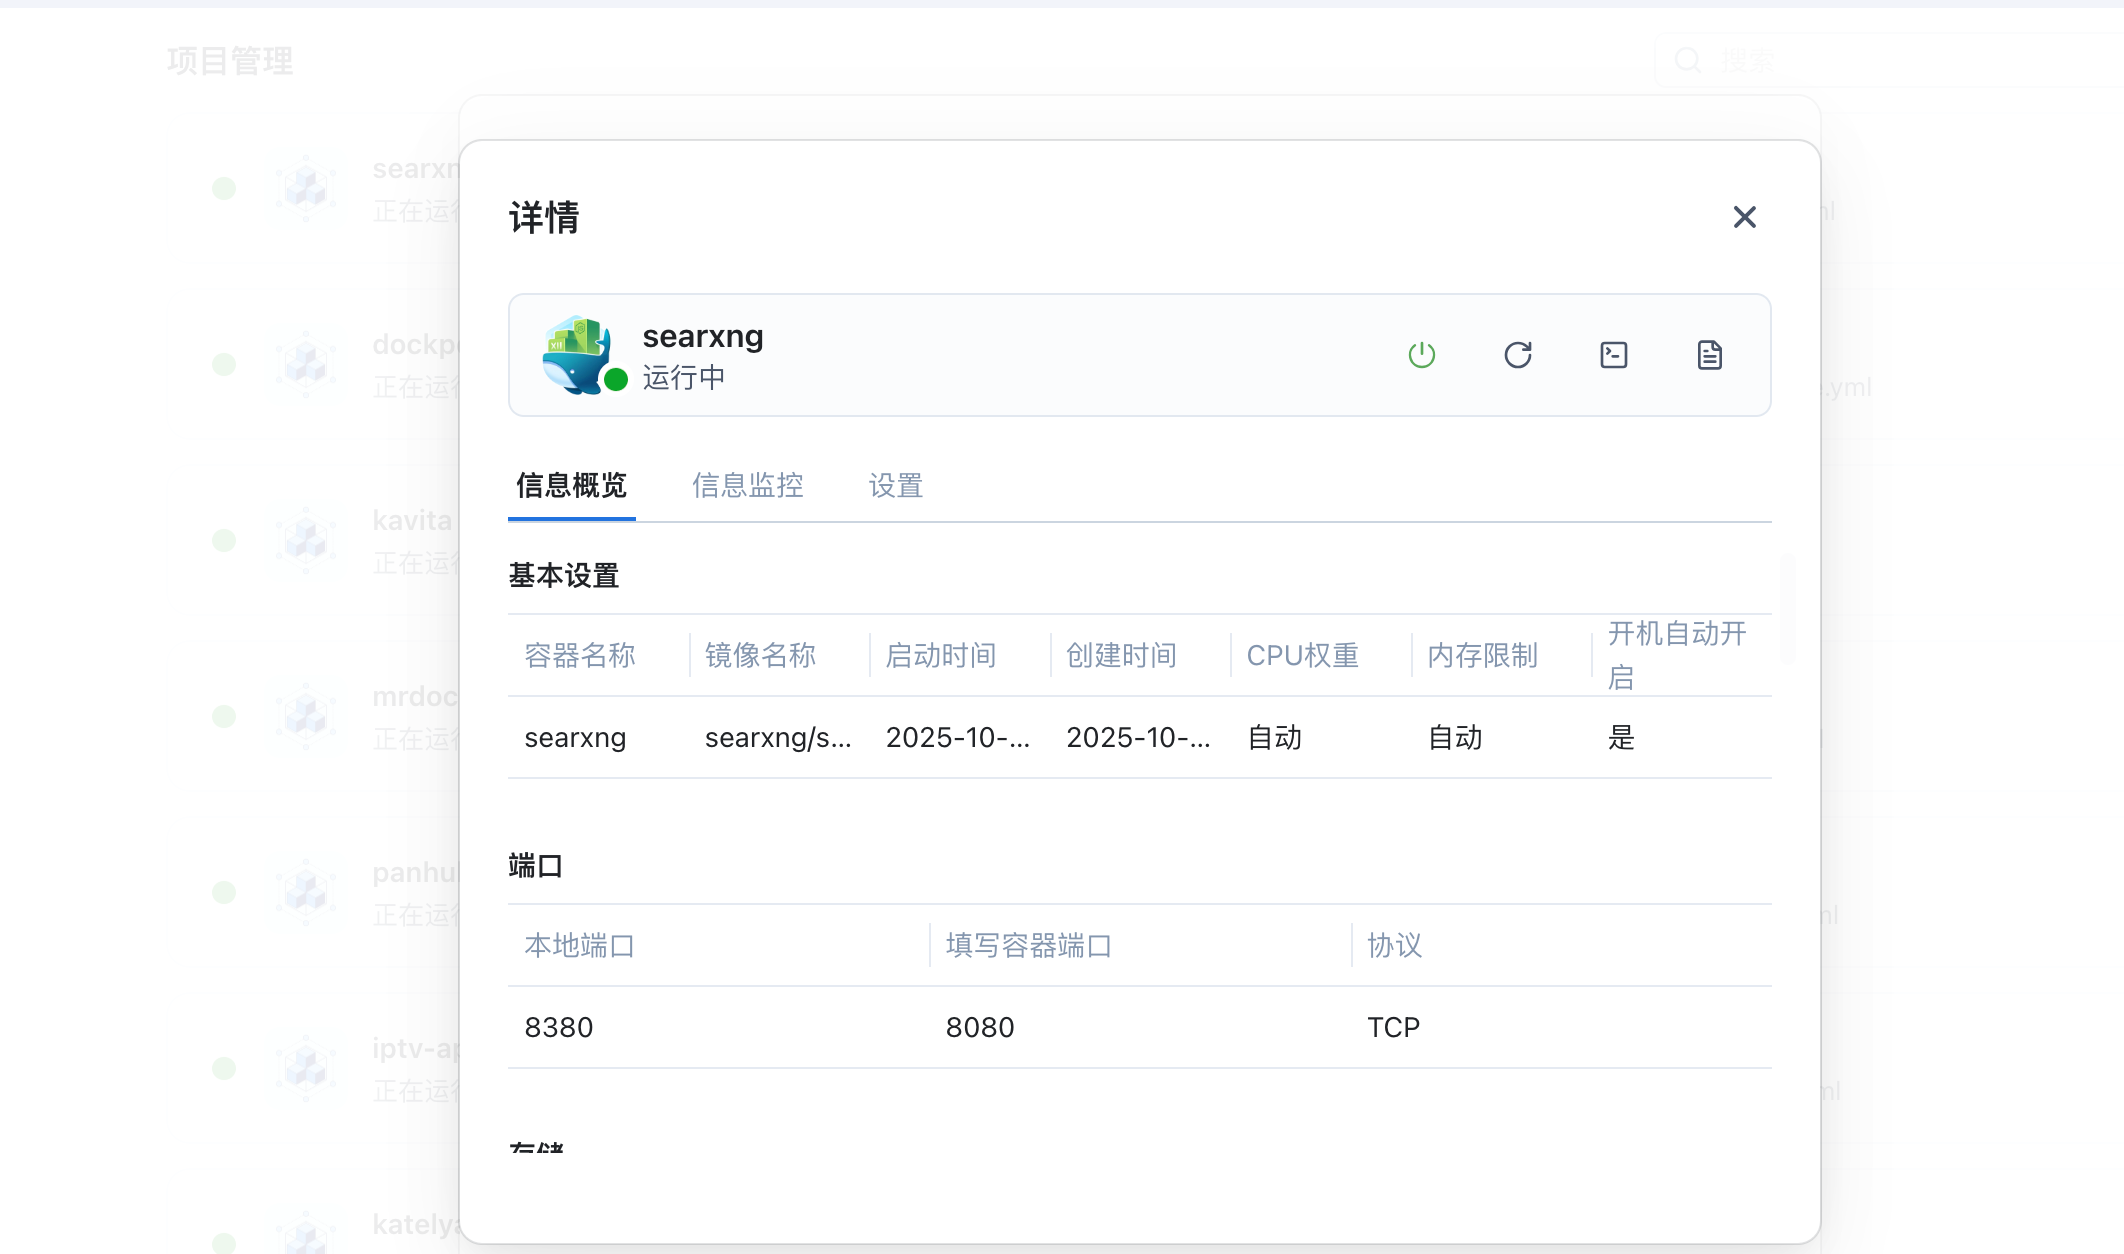Click the 创建时间 column header
The image size is (2124, 1254).
(x=1121, y=656)
